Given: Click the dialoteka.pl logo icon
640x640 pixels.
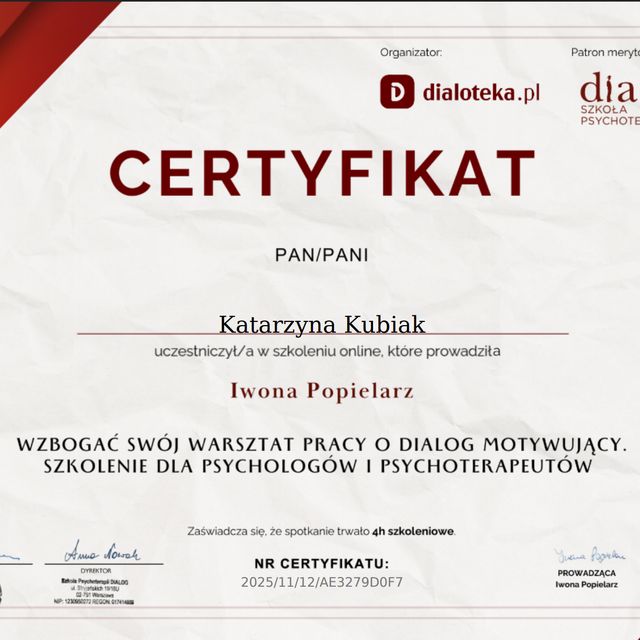Looking at the screenshot, I should [x=397, y=92].
